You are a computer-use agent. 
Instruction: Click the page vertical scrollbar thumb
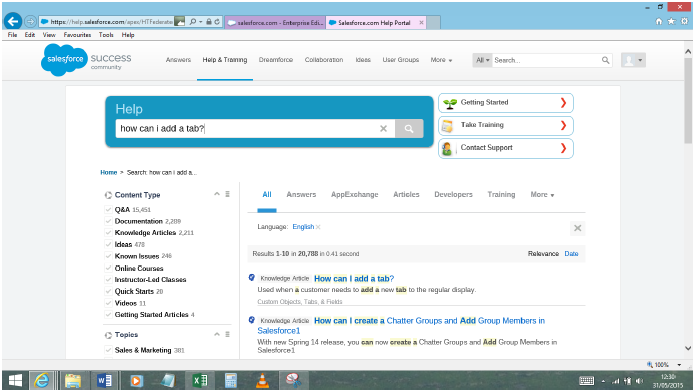tap(688, 101)
